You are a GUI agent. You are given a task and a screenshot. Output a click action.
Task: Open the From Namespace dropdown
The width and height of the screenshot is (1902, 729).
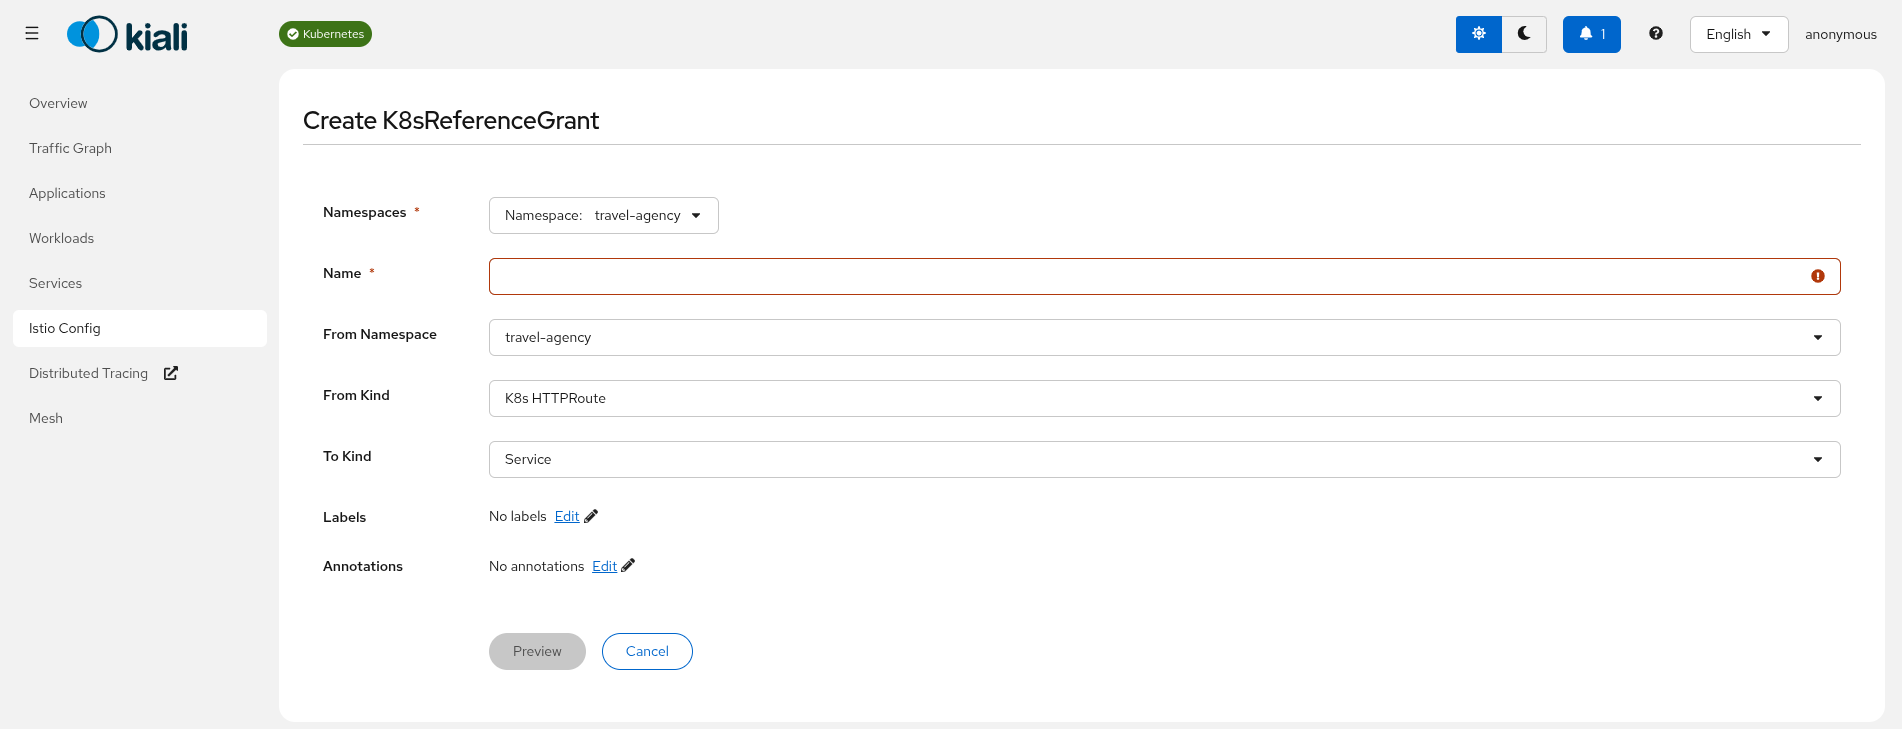[x=1165, y=337]
